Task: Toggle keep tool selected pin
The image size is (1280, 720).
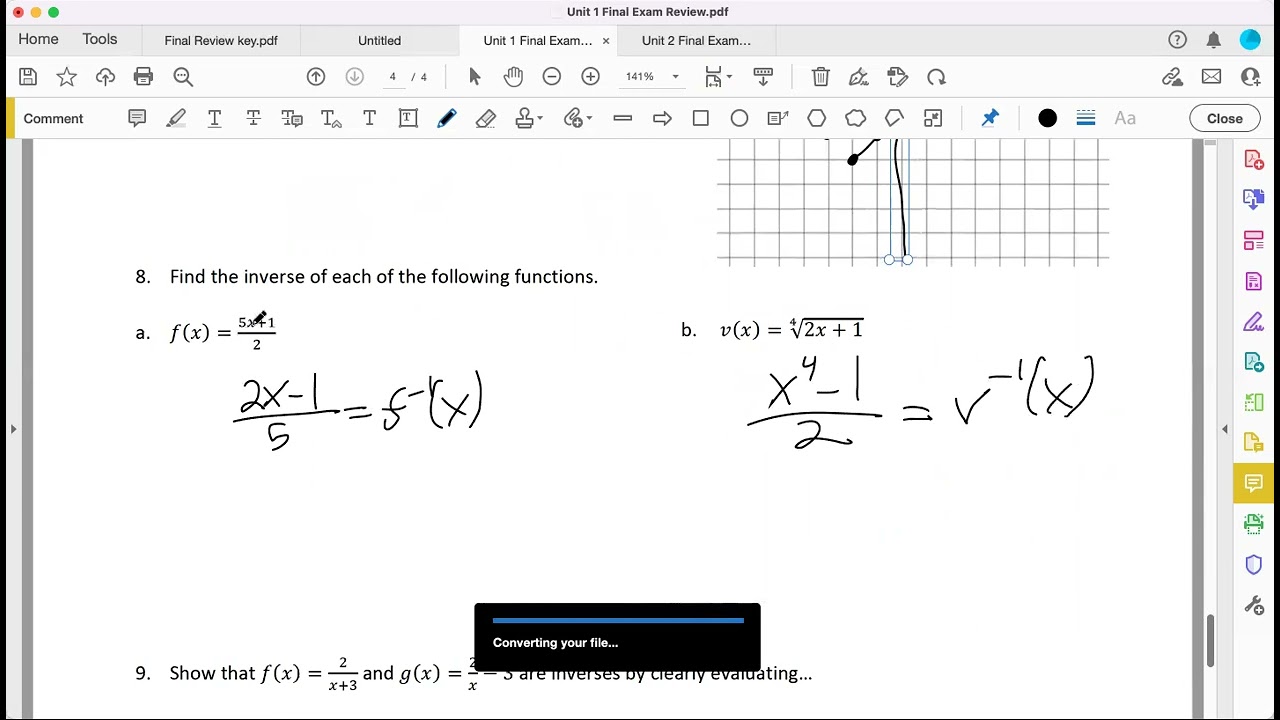Action: point(990,118)
